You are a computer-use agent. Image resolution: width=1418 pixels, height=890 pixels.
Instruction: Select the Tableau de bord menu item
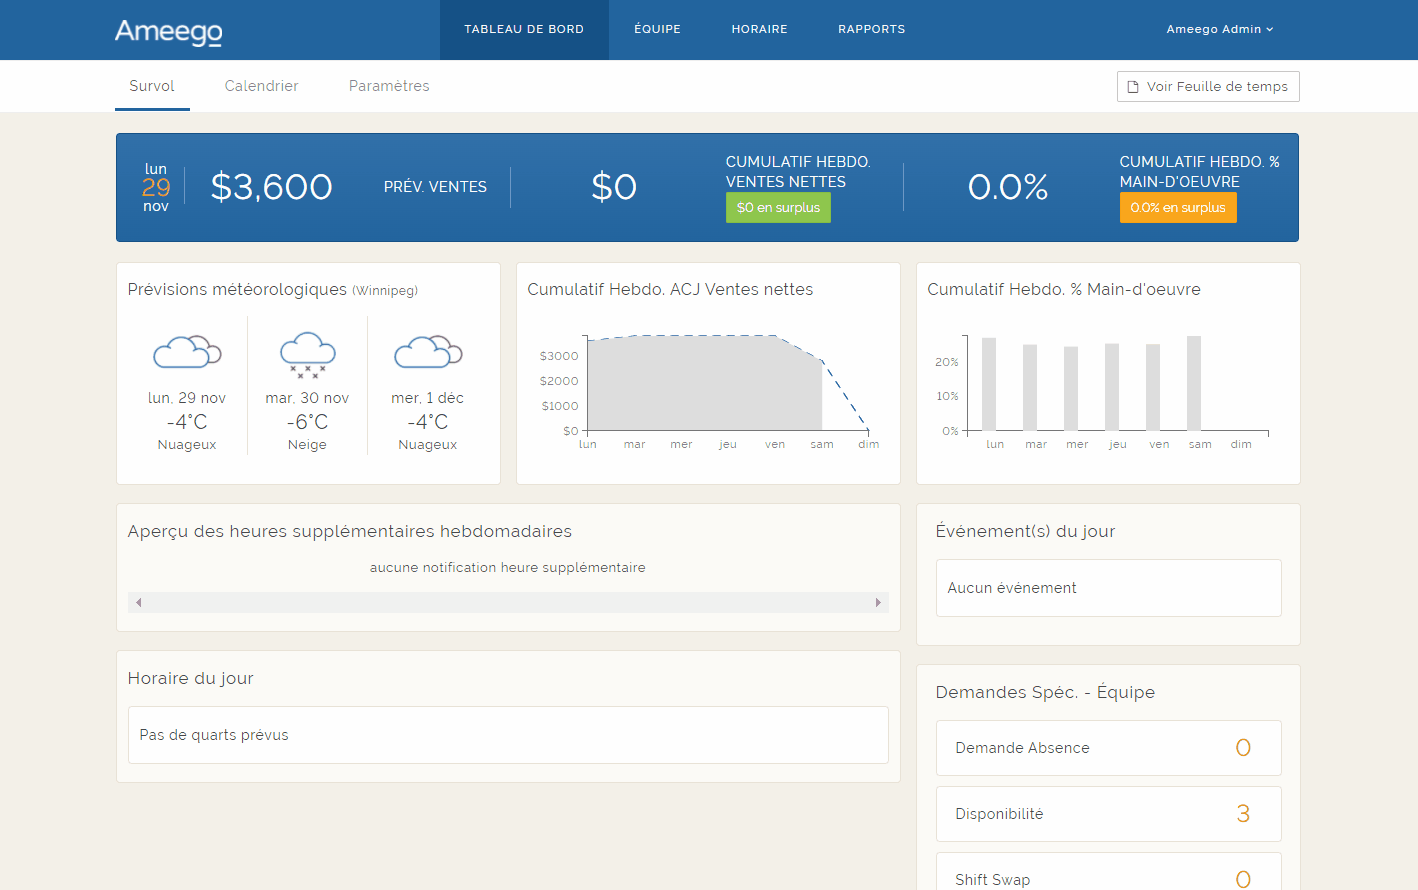524,29
